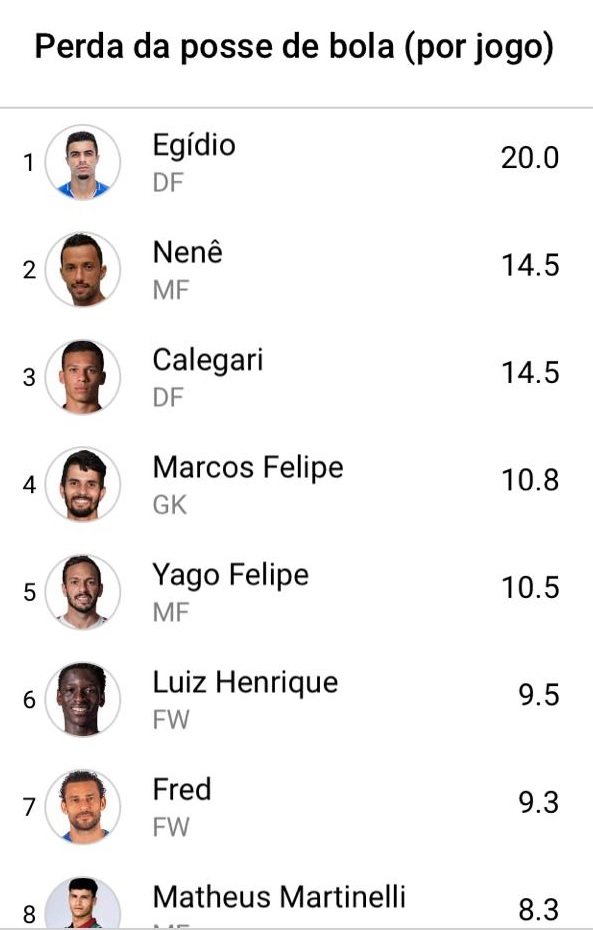Select the Calegari name entry
The width and height of the screenshot is (593, 930).
click(x=208, y=361)
